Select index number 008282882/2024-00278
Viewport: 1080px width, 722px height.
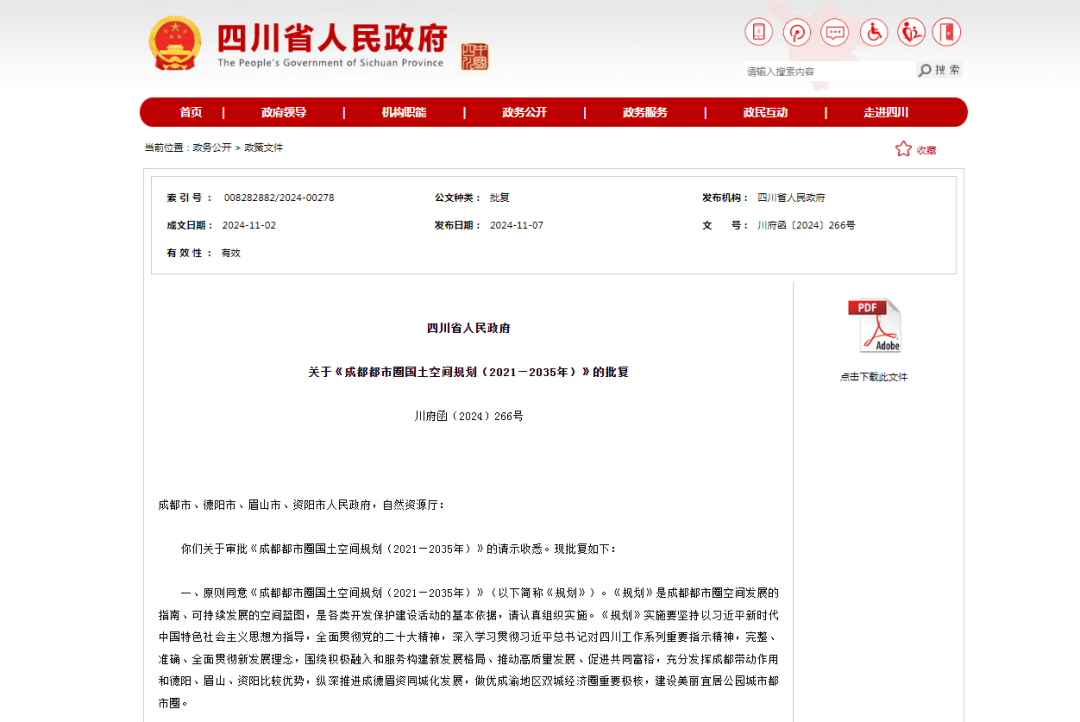click(279, 198)
